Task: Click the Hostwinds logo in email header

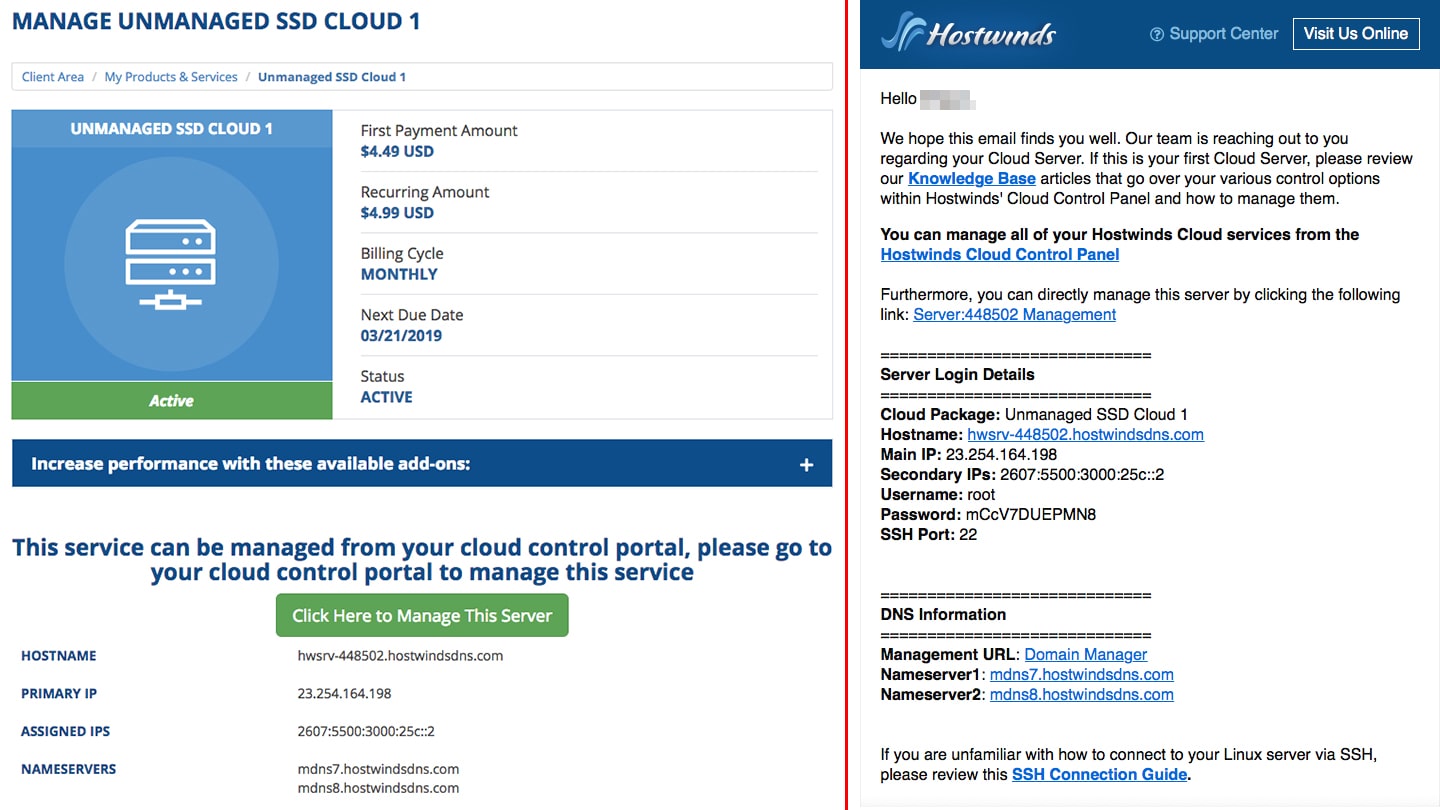Action: (x=968, y=33)
